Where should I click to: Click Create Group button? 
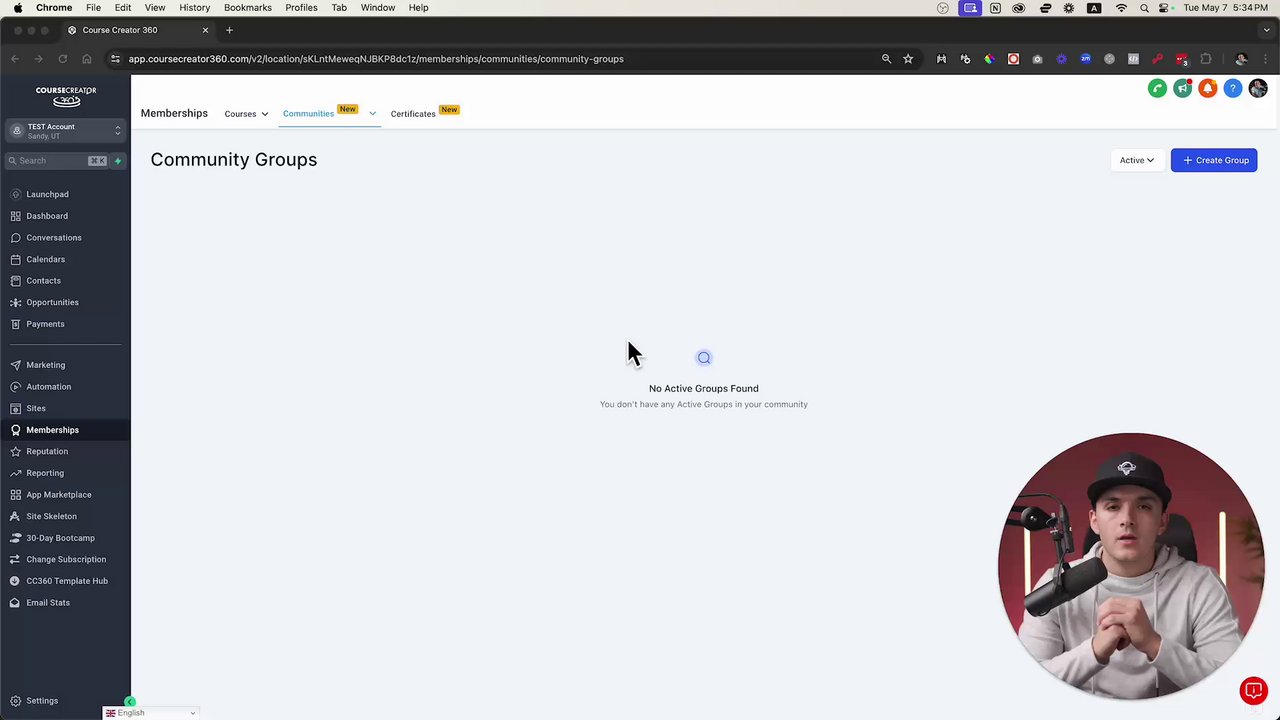tap(1214, 160)
